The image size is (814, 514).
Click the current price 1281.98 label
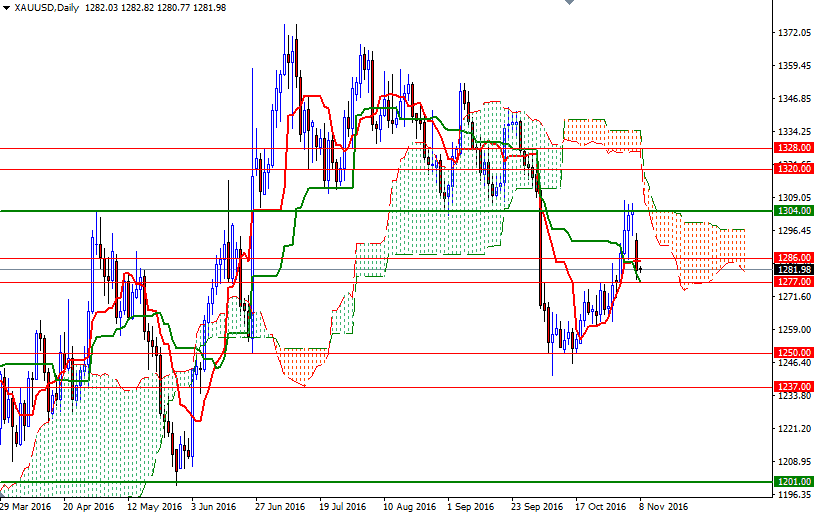(x=793, y=269)
